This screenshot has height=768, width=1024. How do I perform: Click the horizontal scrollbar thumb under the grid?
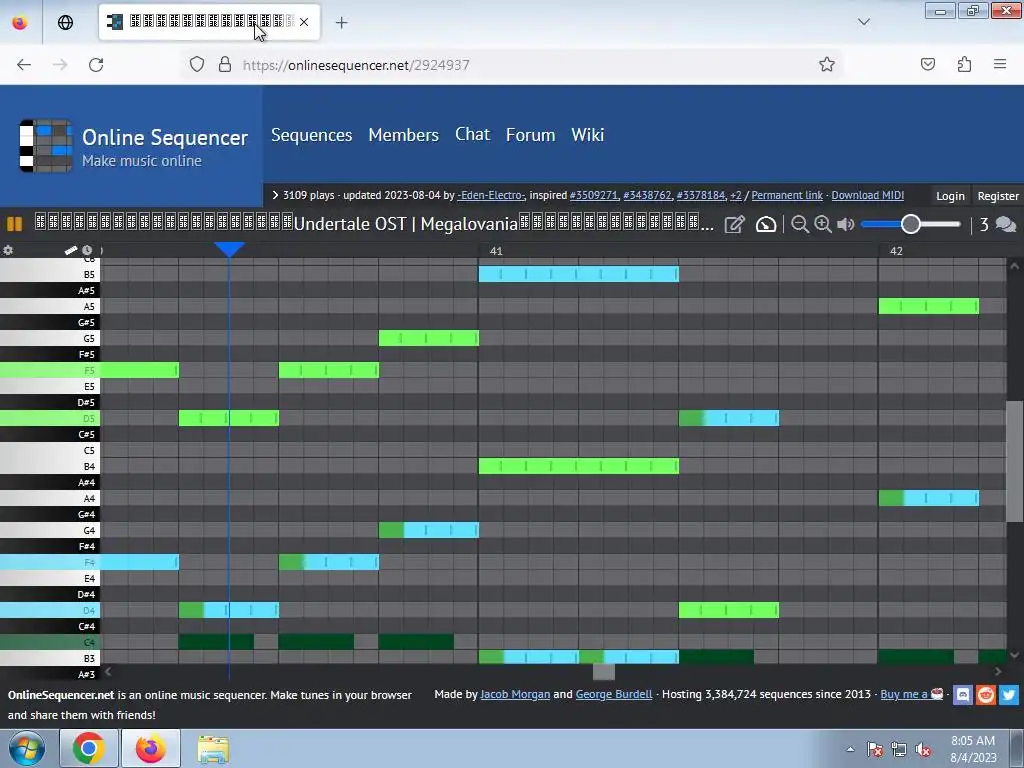pyautogui.click(x=603, y=671)
